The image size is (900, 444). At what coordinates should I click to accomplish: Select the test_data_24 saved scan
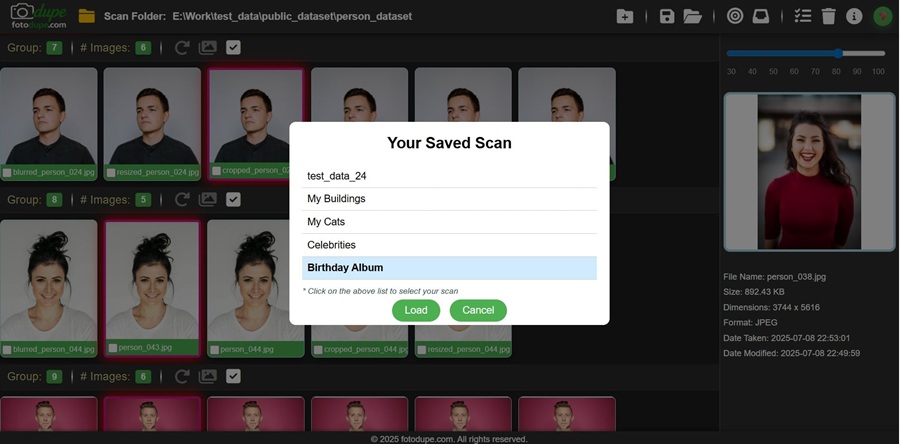[449, 176]
